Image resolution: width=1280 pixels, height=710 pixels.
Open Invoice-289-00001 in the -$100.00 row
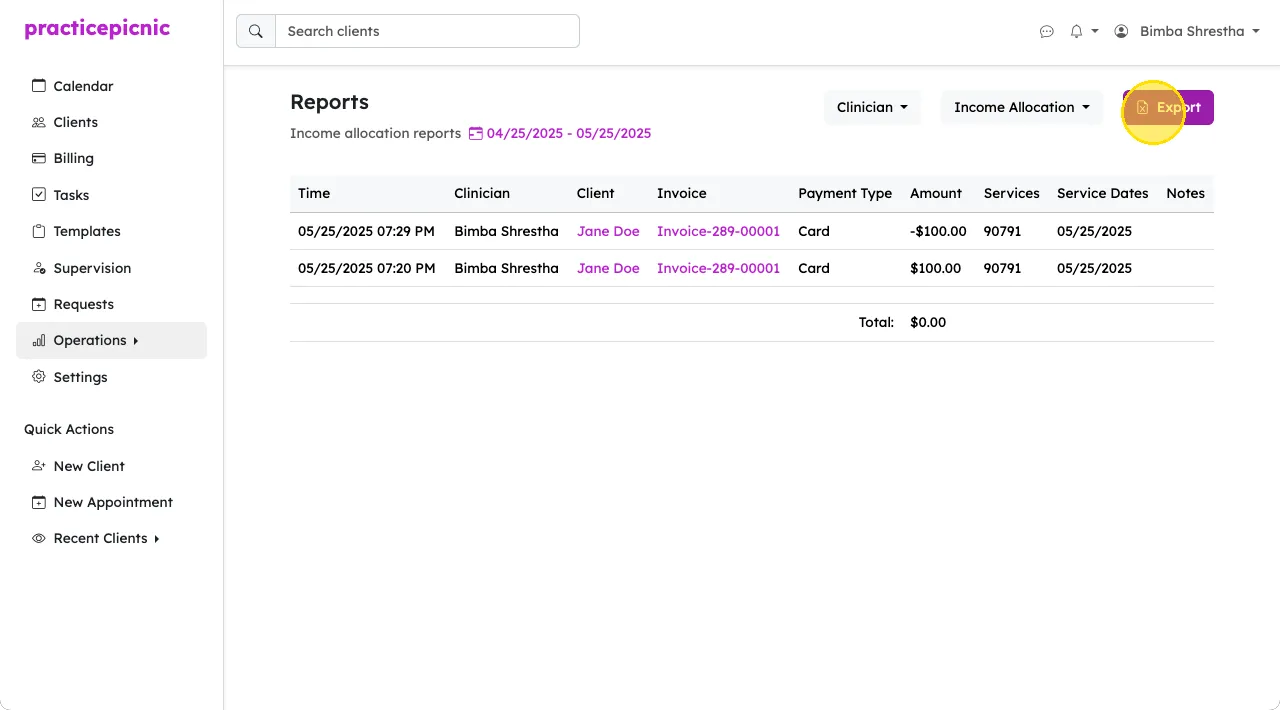(x=718, y=231)
